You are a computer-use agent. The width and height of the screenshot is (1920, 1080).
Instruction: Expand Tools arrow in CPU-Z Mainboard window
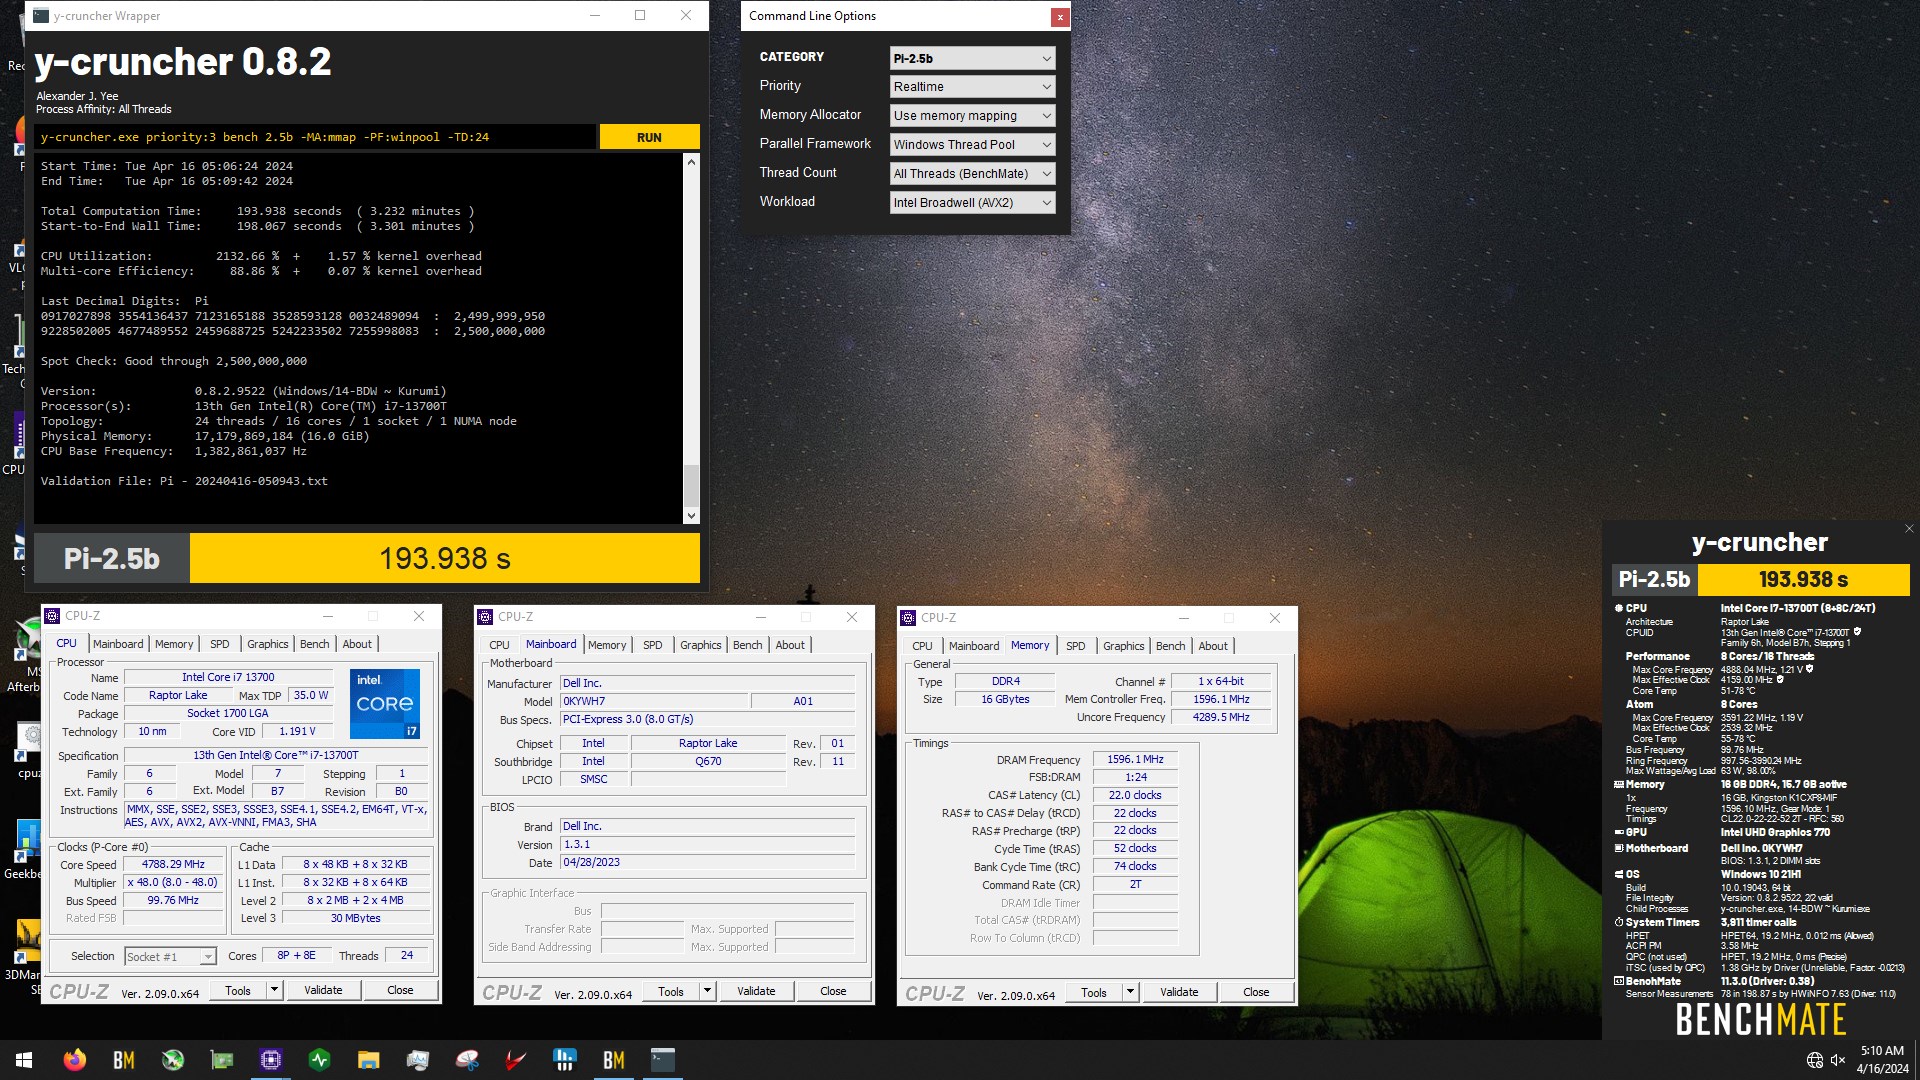707,992
